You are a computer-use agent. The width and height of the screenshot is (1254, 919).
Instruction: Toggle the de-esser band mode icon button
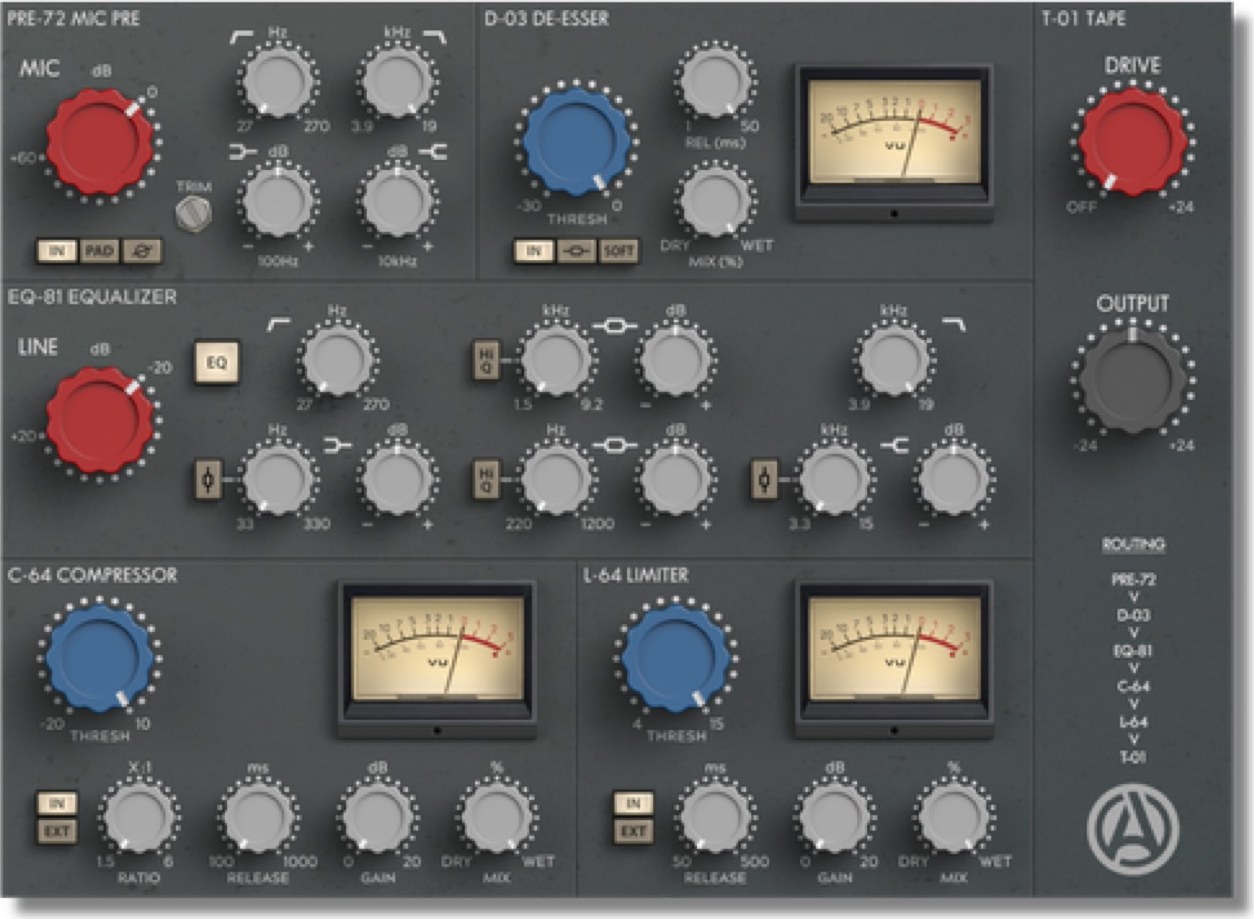coord(577,251)
